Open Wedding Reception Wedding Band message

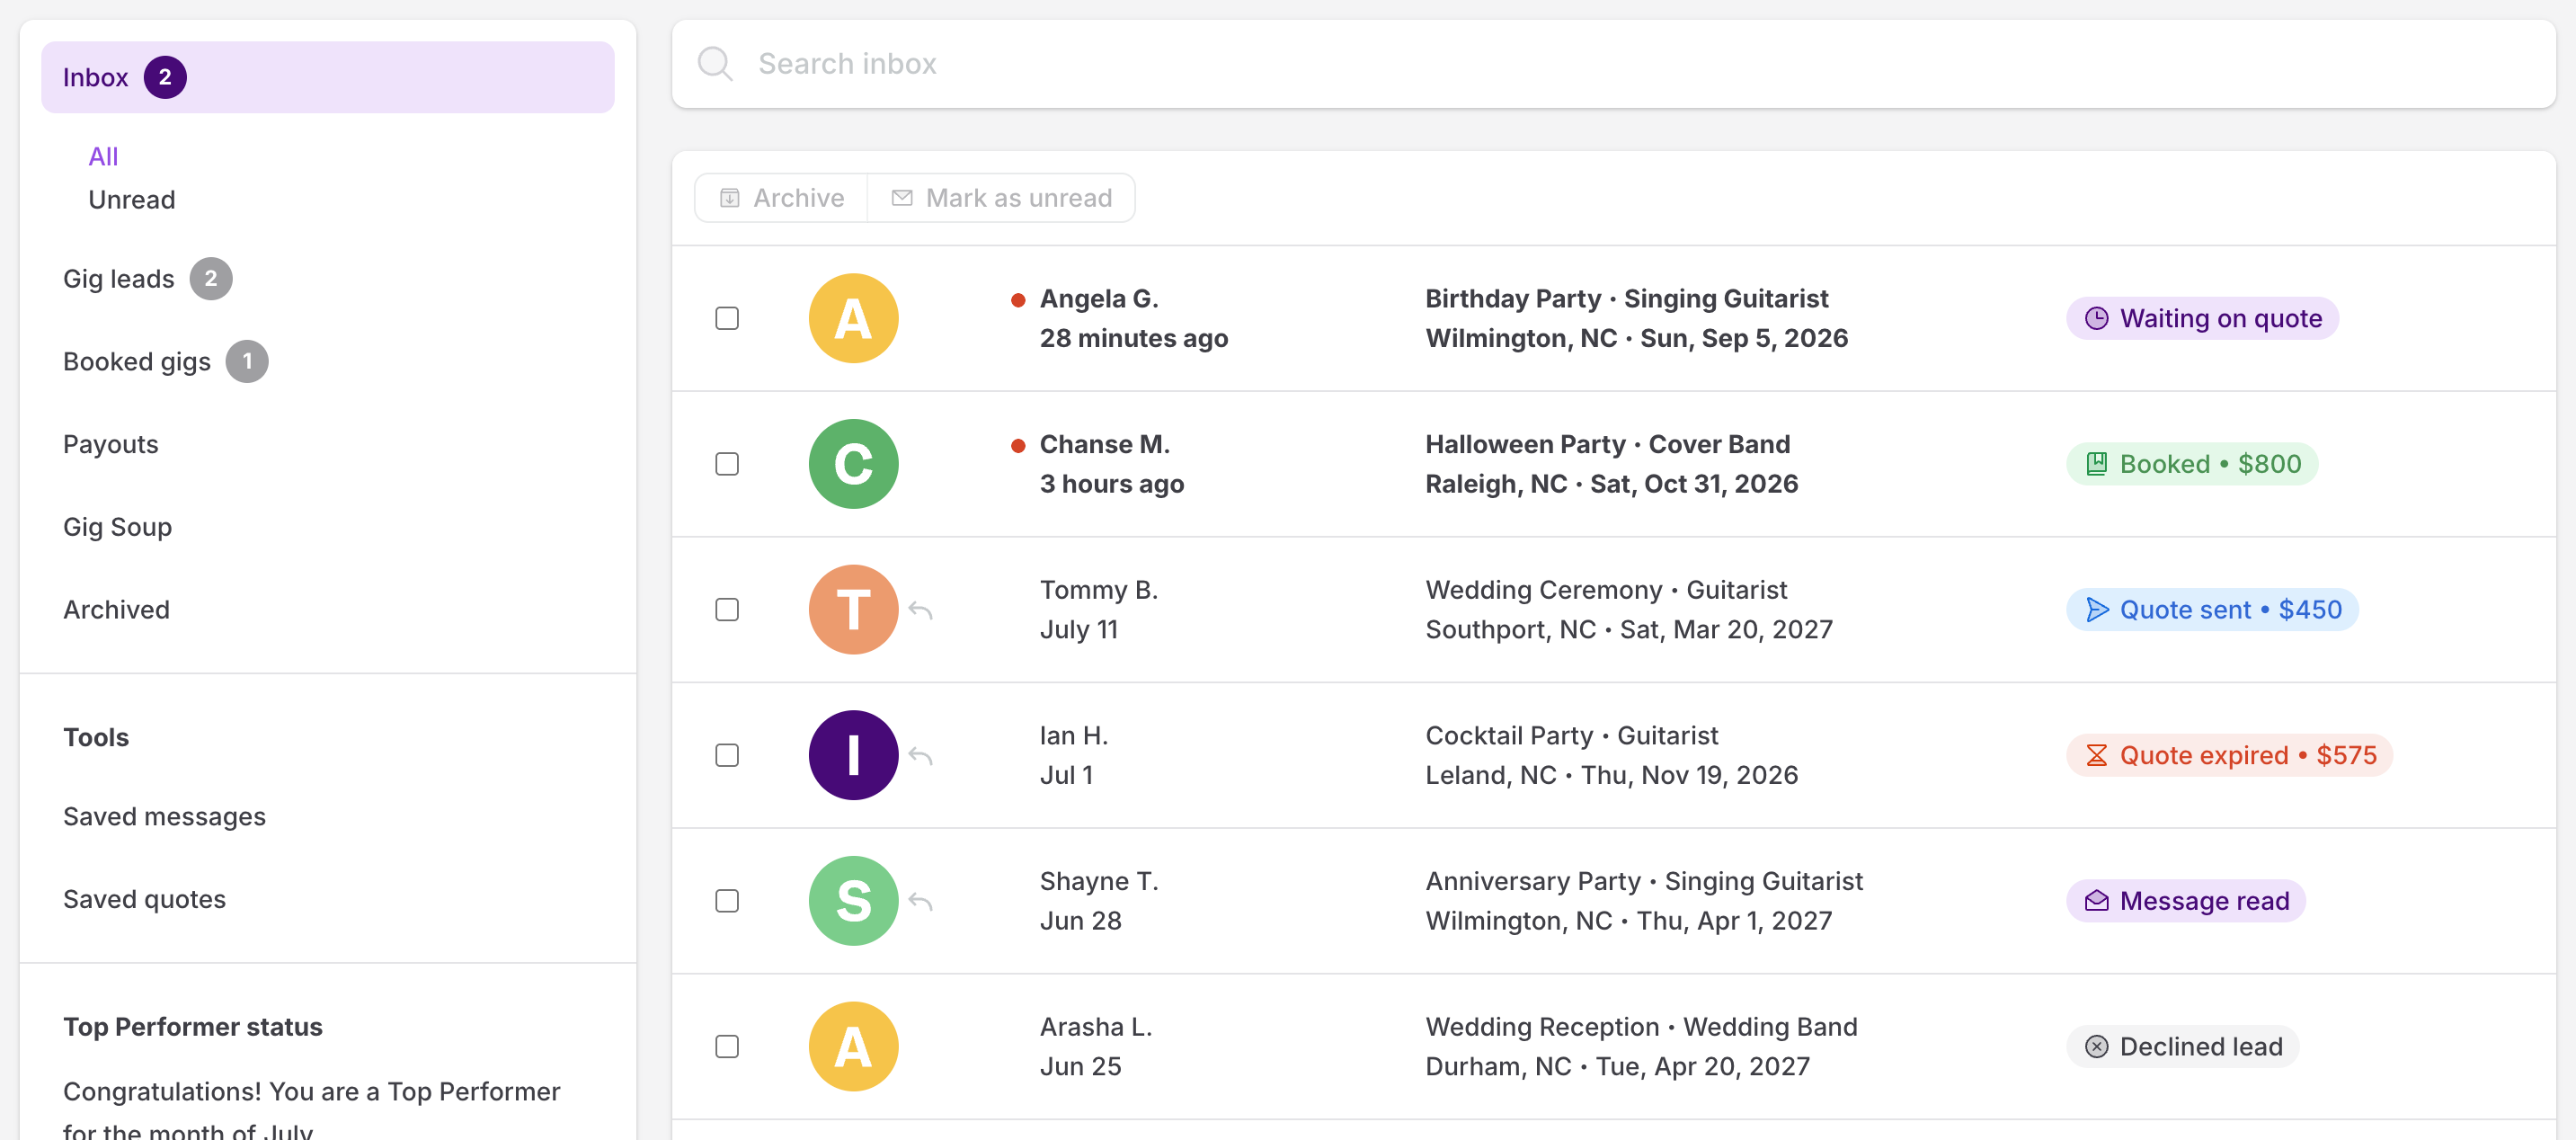pos(1641,1046)
